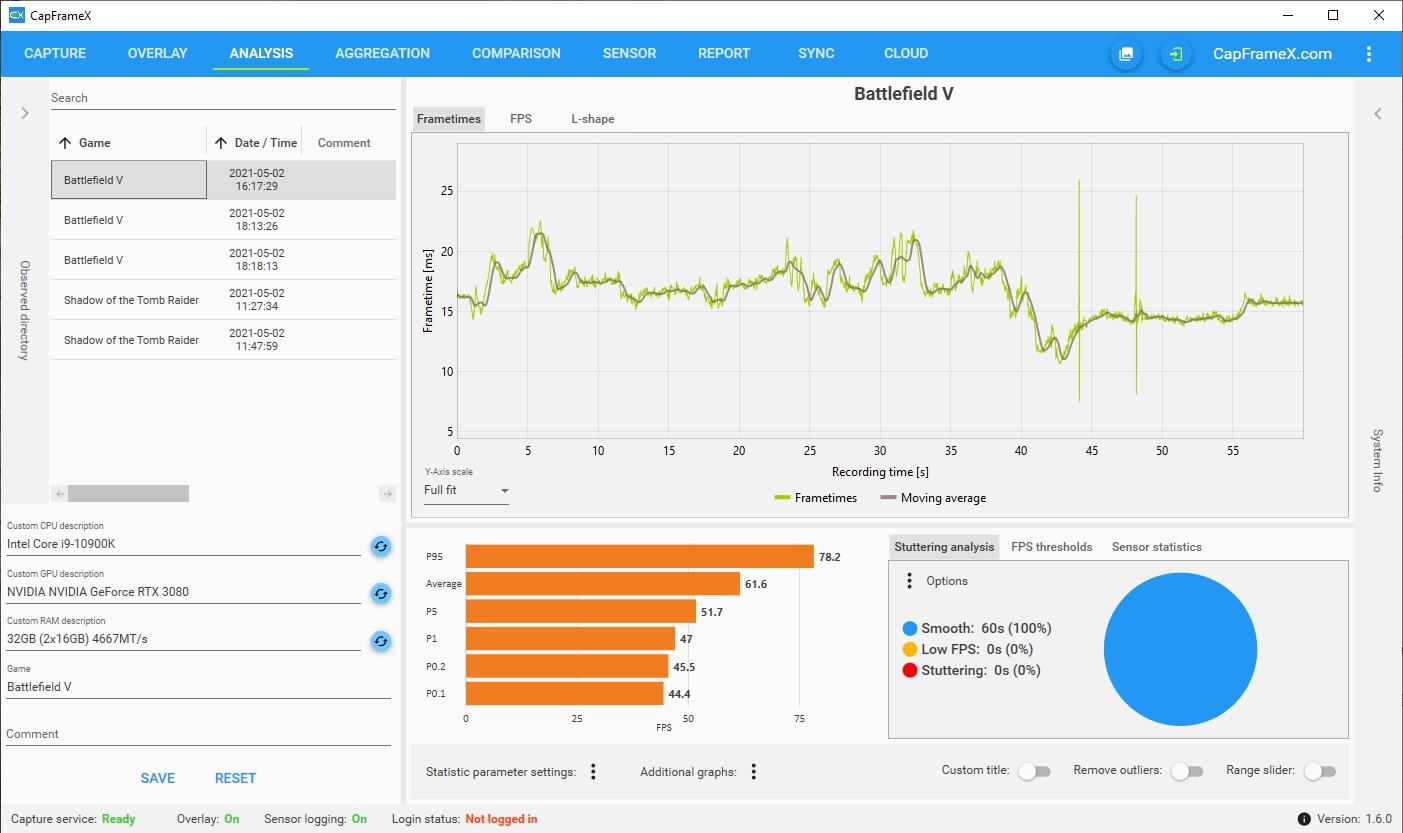This screenshot has width=1403, height=833.
Task: Refresh the custom GPU description
Action: click(x=381, y=593)
